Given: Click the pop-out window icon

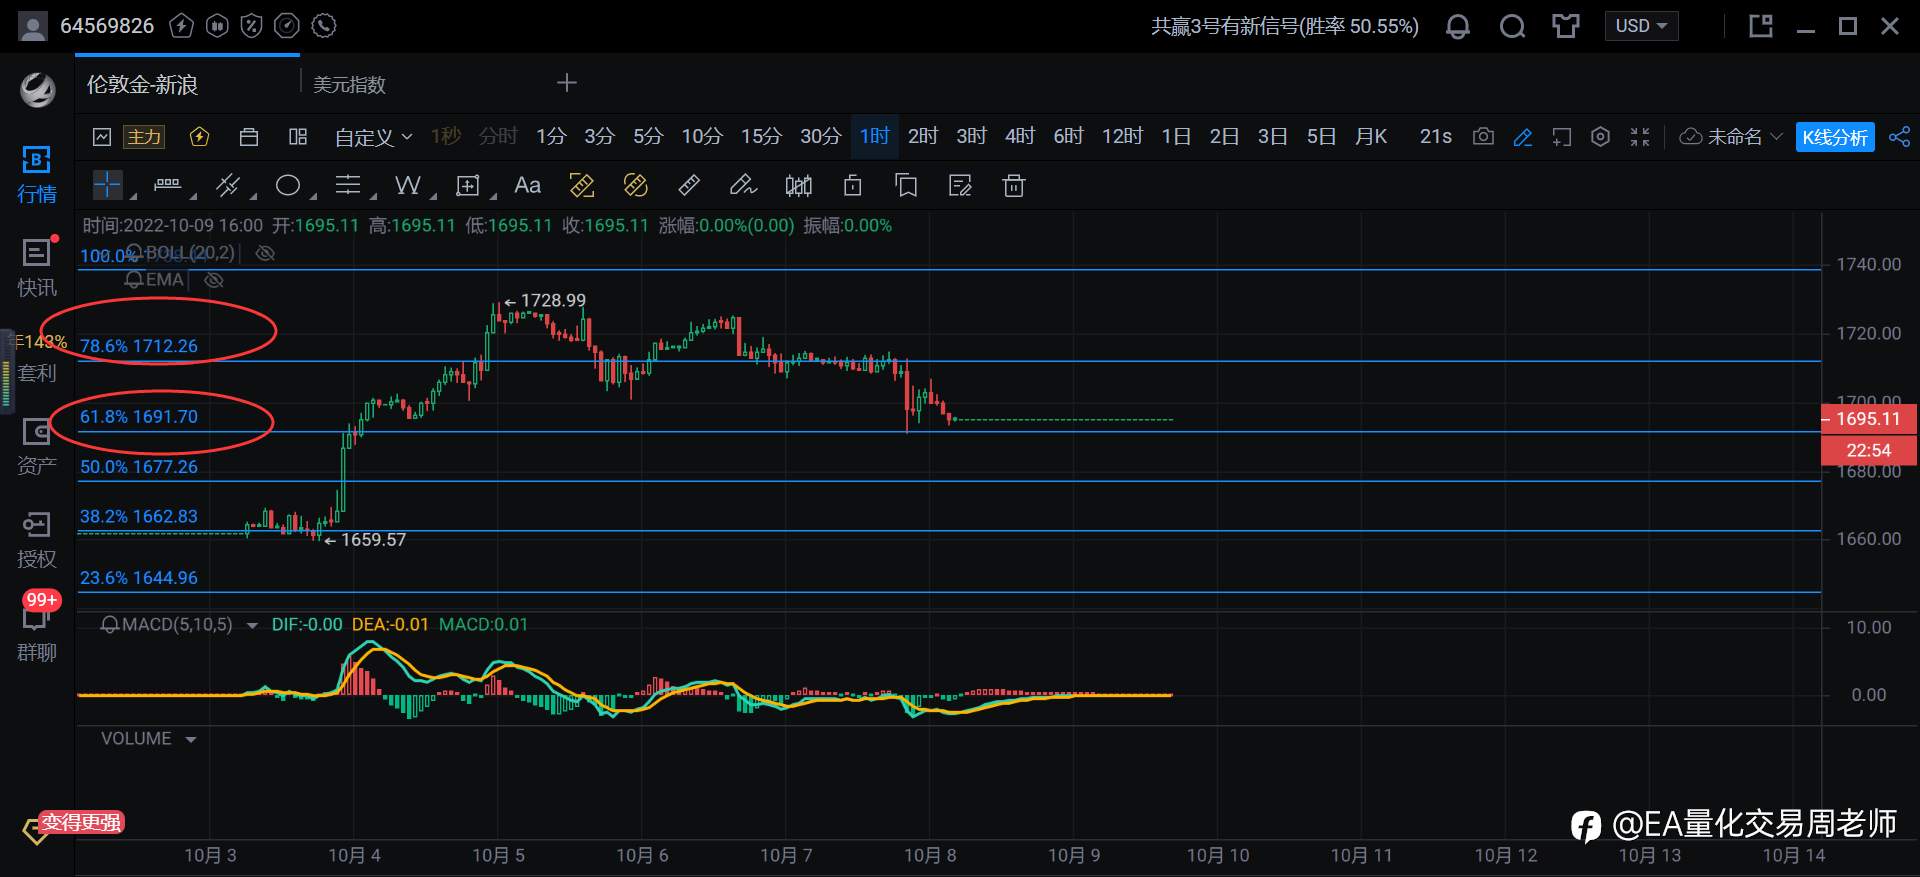Looking at the screenshot, I should [1761, 26].
